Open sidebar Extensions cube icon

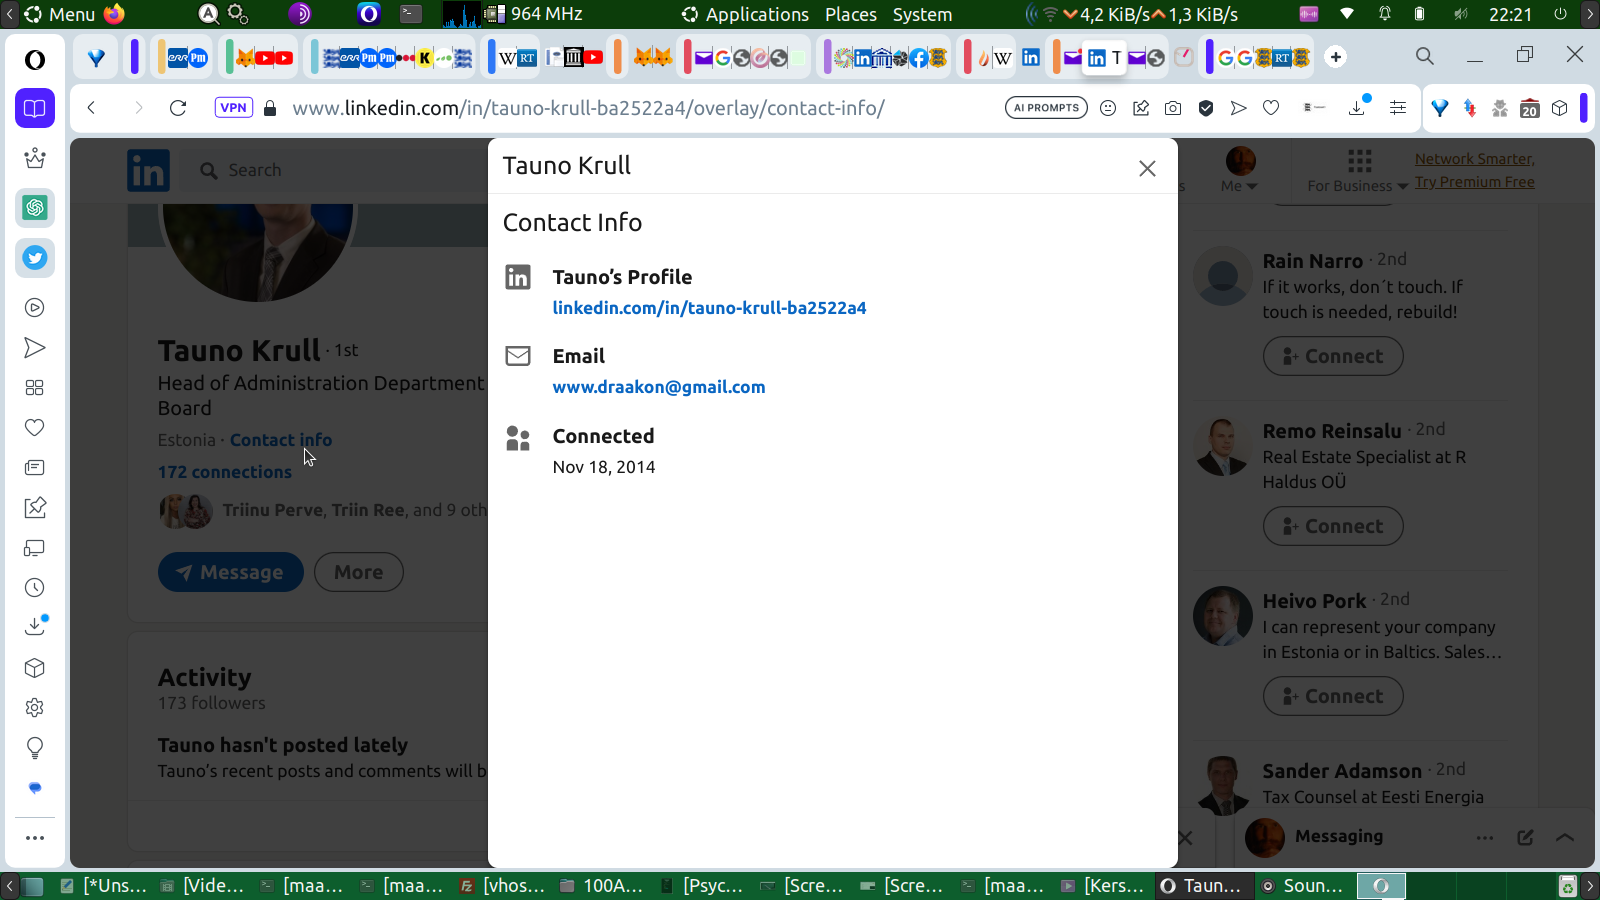(35, 668)
